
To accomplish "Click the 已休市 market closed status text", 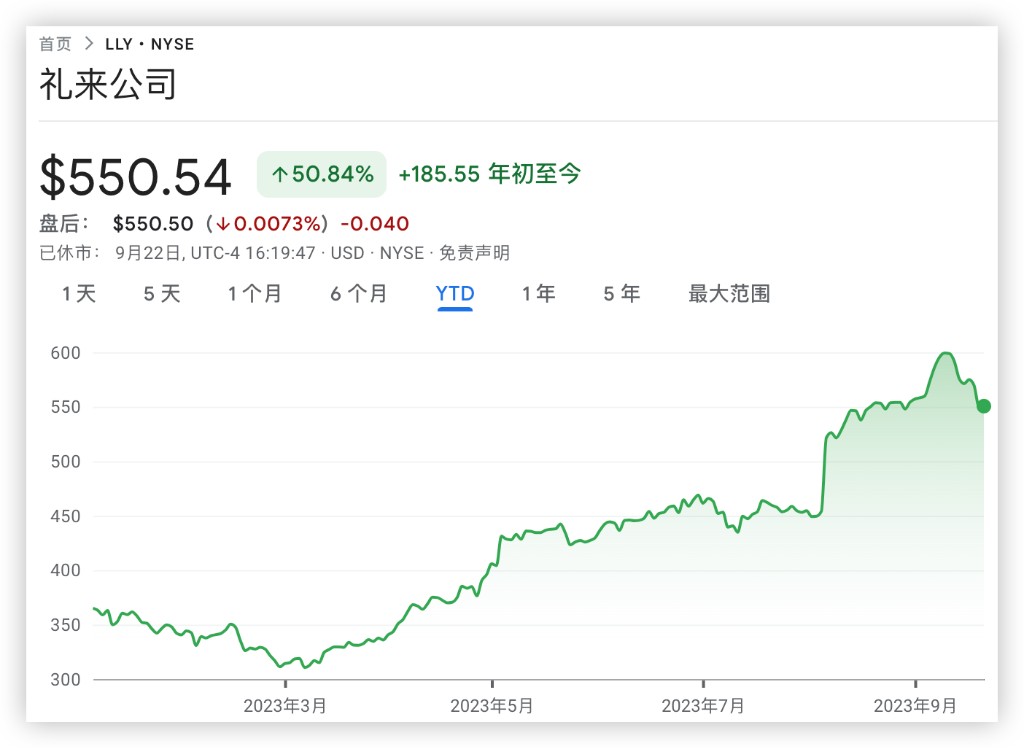I will click(69, 253).
